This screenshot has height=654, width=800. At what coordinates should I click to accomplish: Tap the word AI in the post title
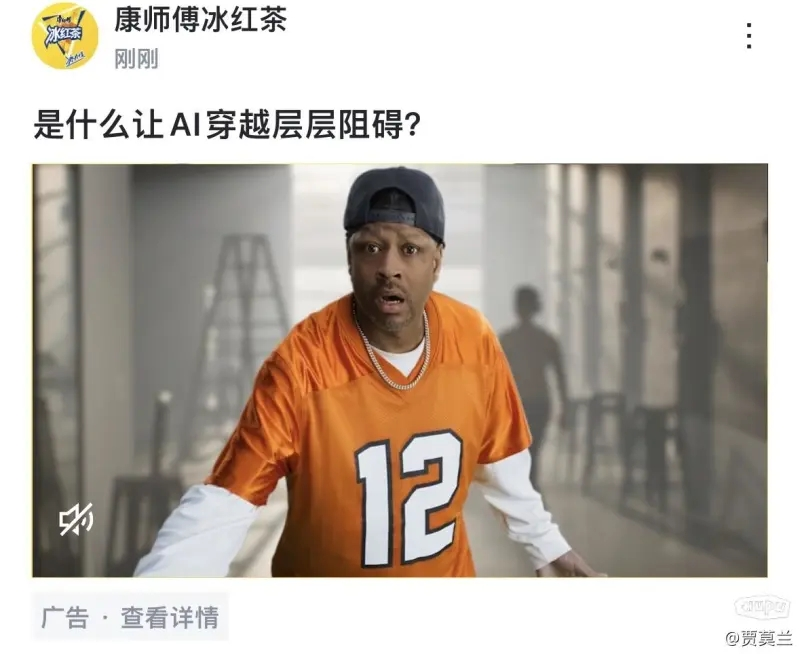click(184, 125)
